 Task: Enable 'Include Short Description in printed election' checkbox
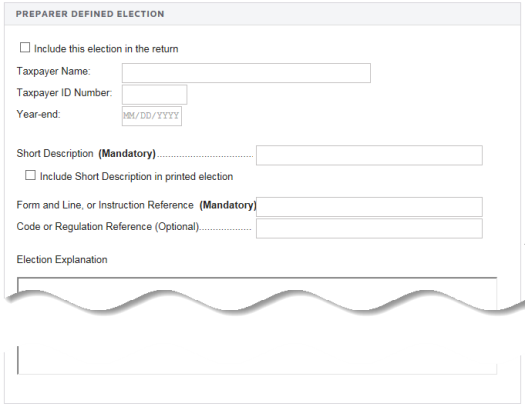[30, 175]
